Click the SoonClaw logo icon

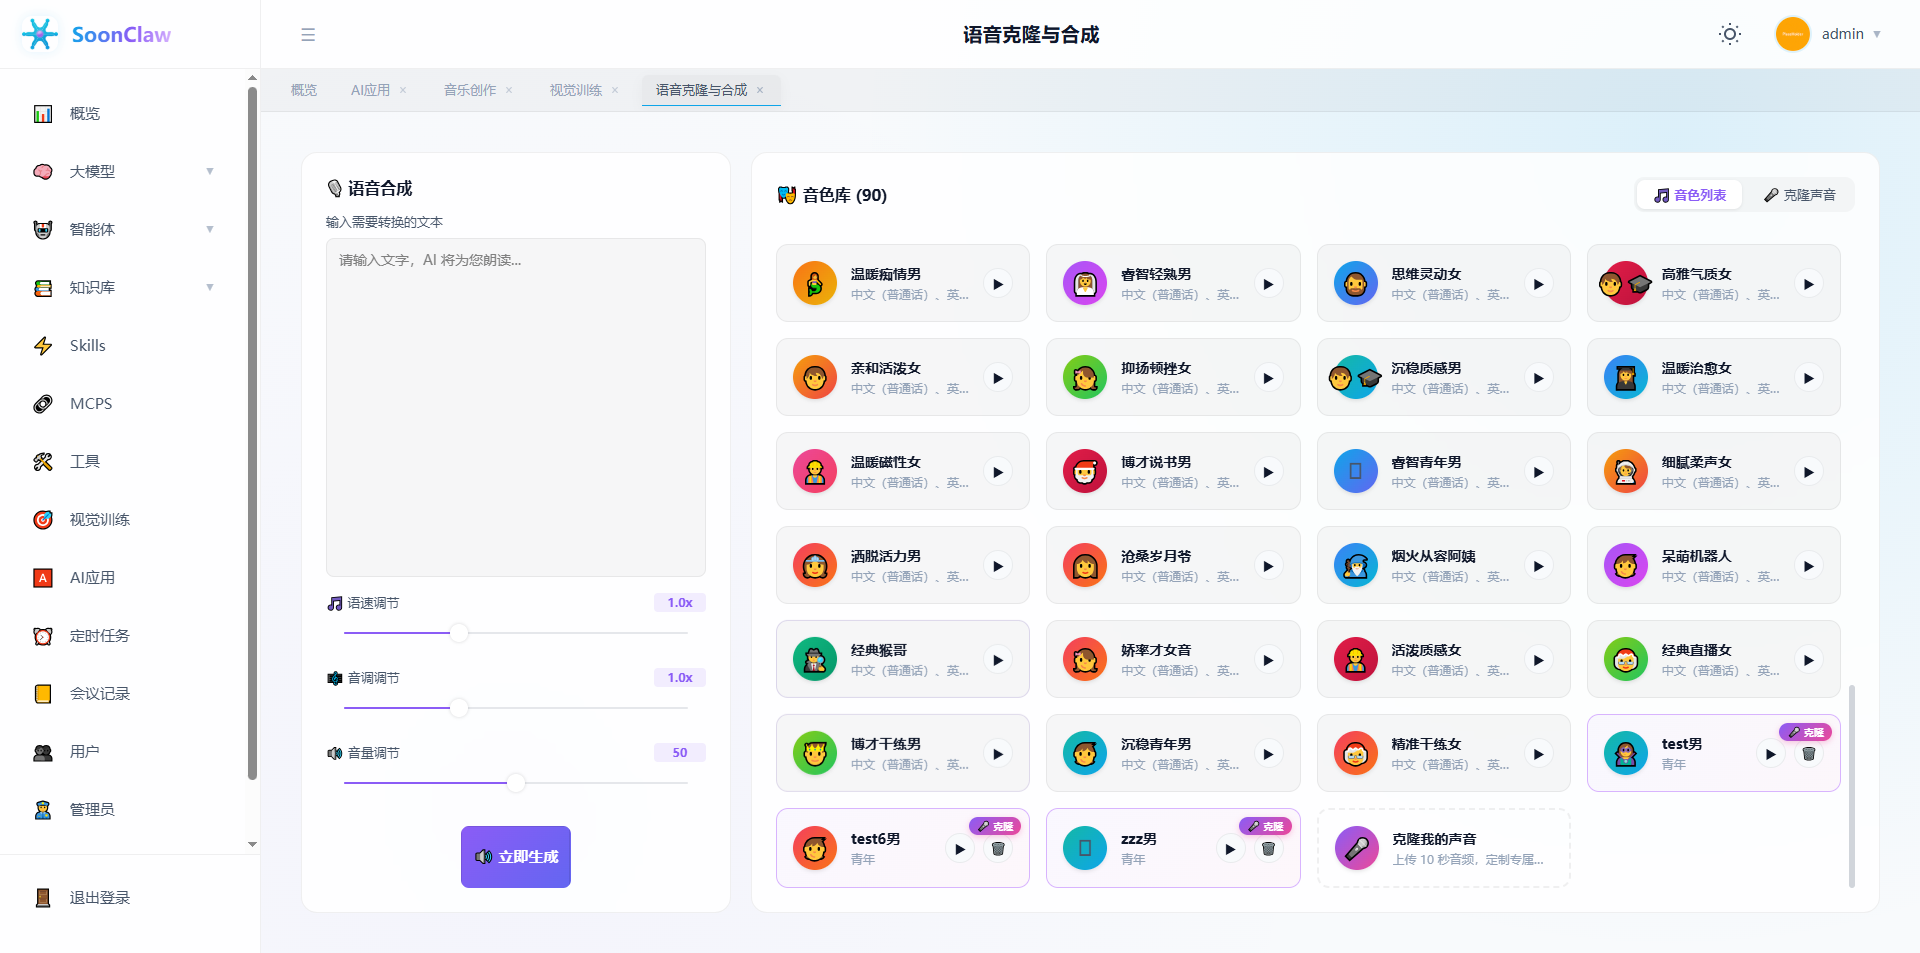click(x=40, y=34)
